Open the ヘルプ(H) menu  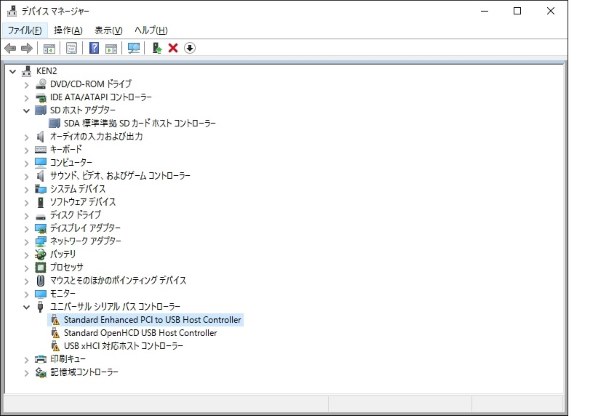tap(151, 30)
